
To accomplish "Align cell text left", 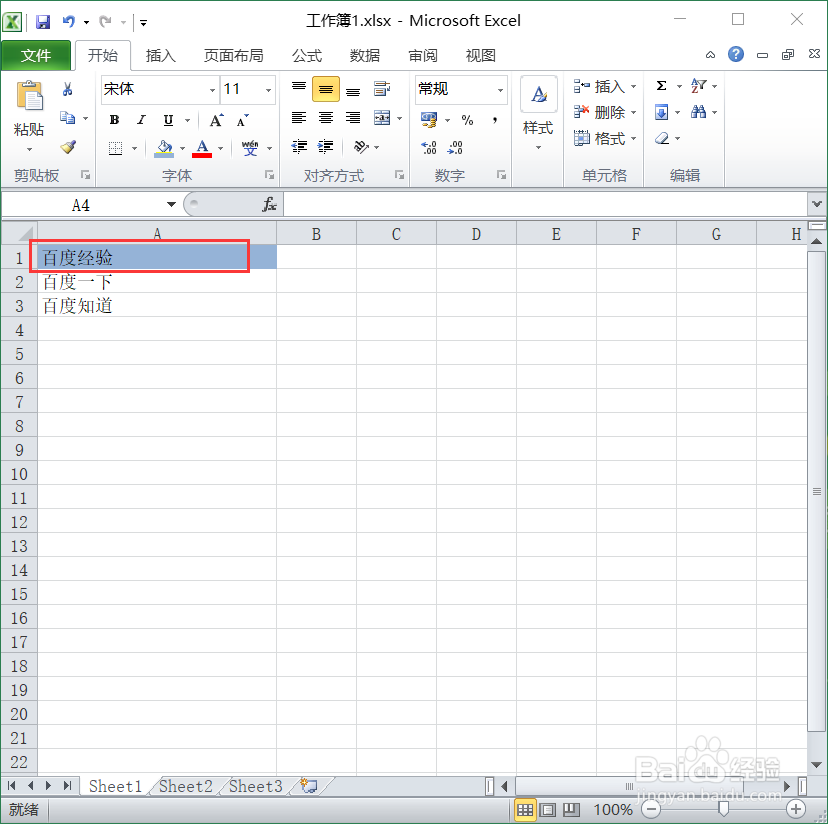I will click(299, 118).
